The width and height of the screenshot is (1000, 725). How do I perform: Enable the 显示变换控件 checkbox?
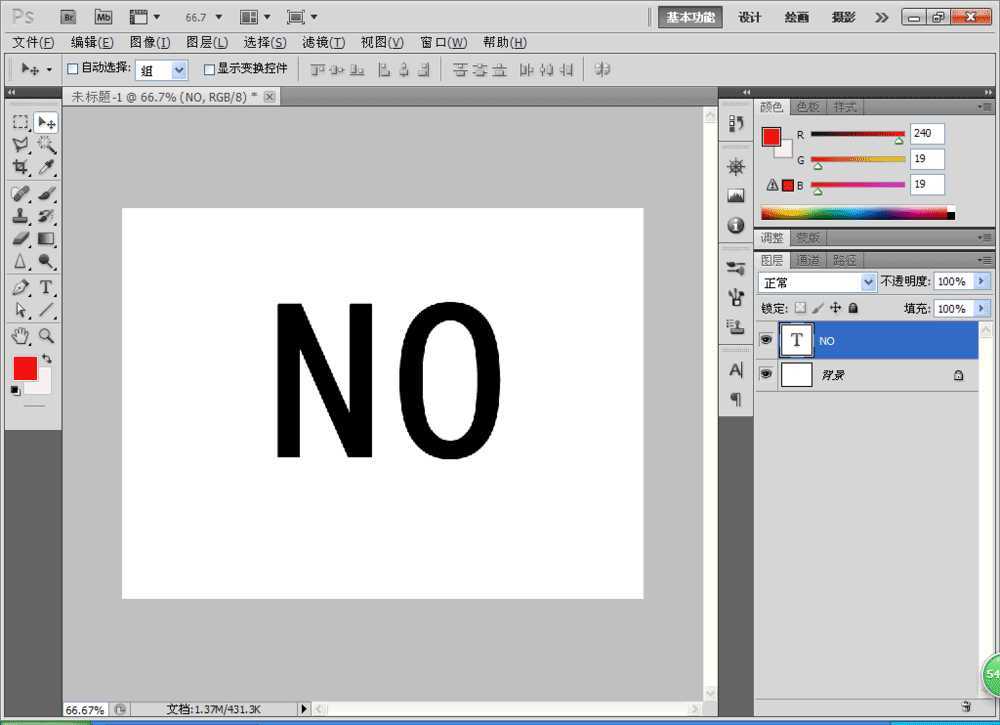(x=209, y=69)
